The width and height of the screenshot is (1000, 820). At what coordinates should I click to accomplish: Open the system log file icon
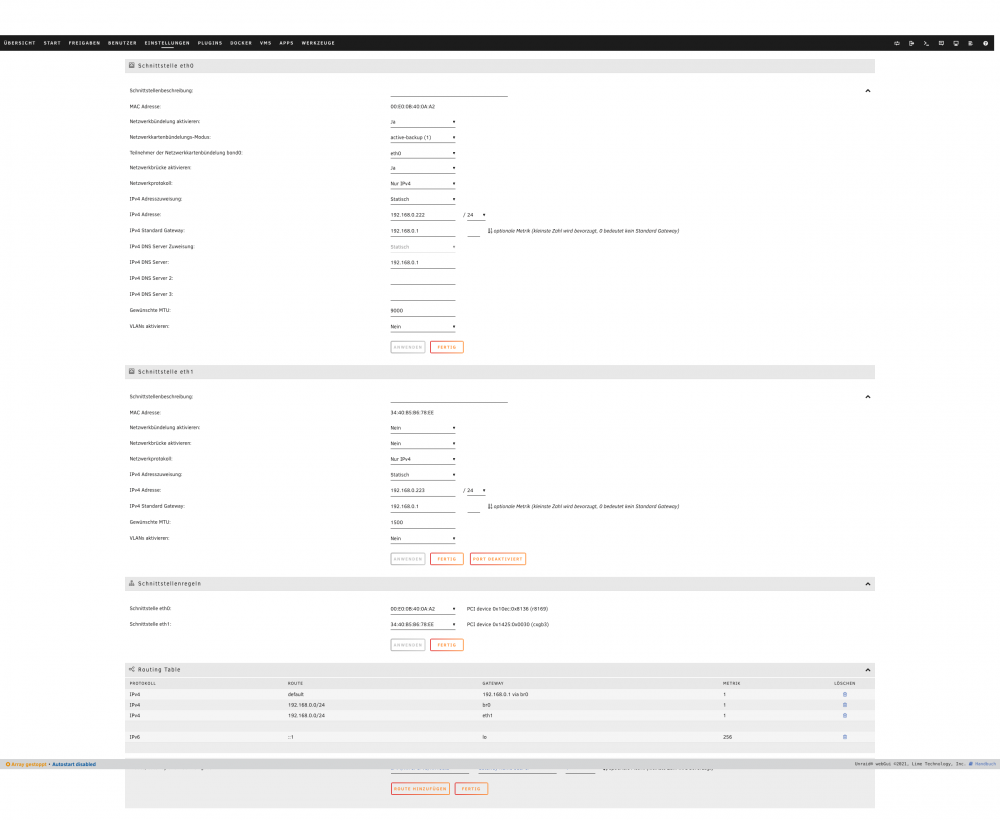[971, 43]
